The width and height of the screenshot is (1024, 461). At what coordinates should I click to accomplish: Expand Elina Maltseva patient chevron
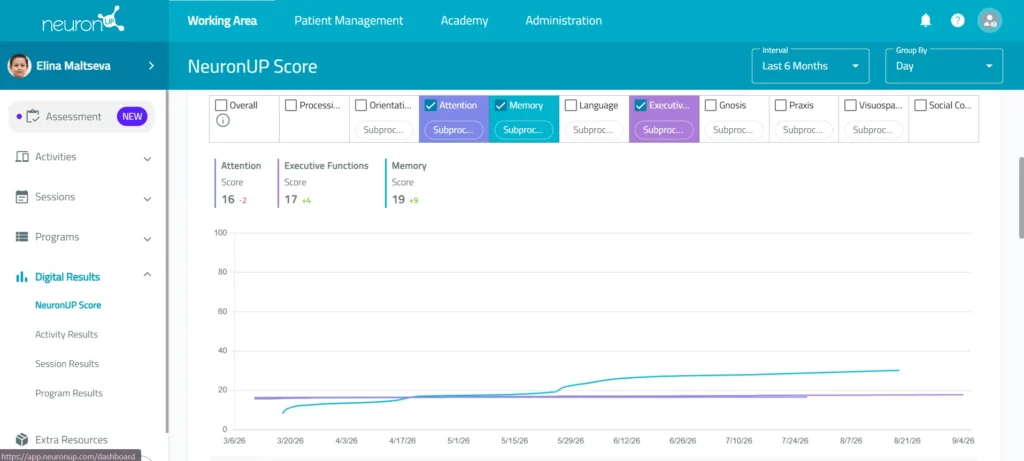[x=151, y=65]
